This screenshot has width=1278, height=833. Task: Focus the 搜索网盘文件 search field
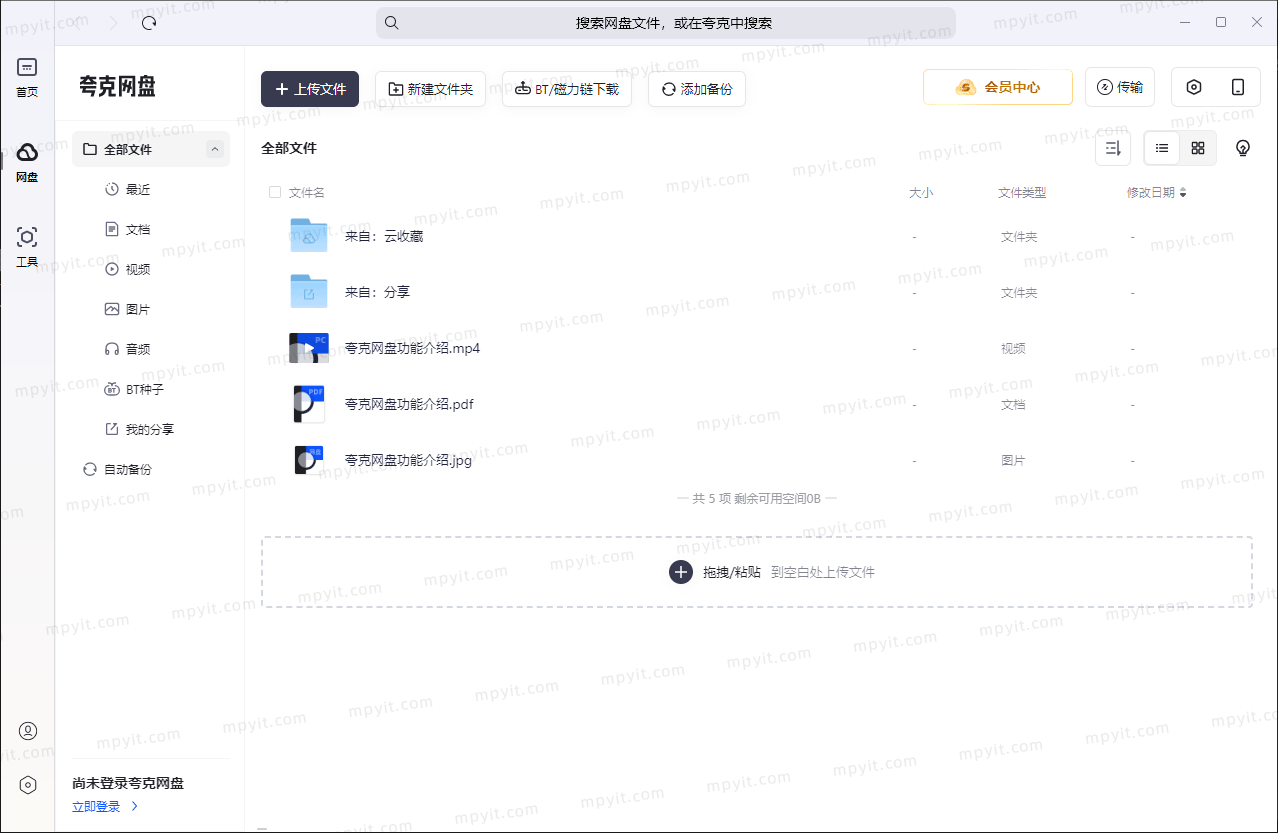(666, 23)
